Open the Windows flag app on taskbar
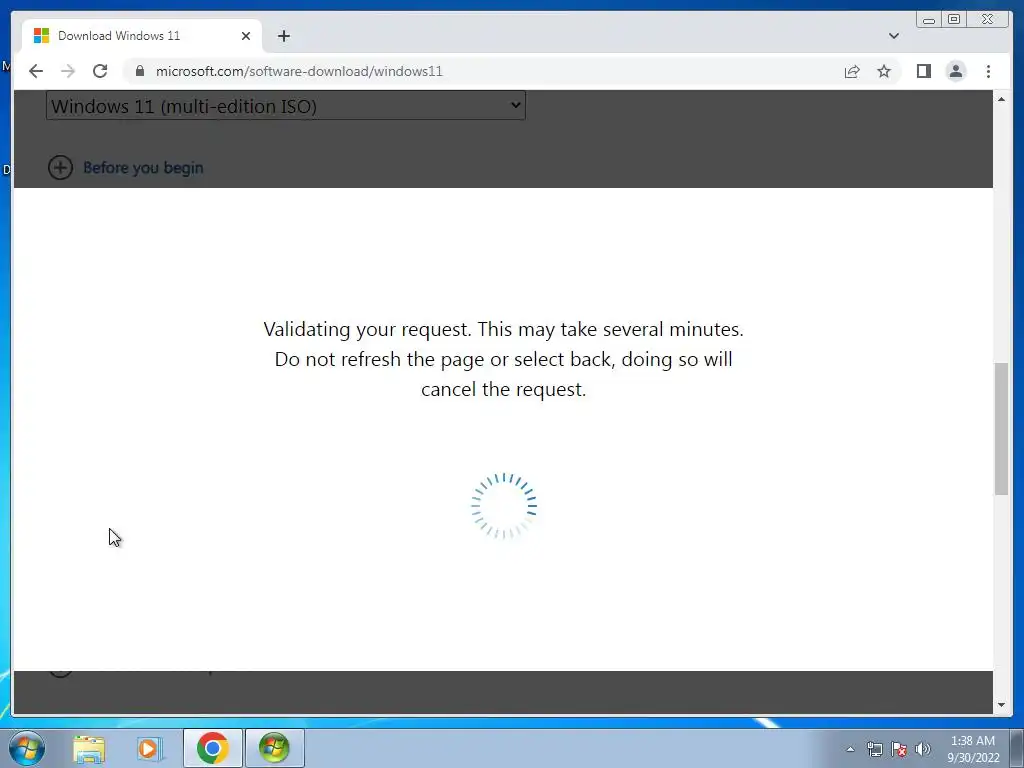Viewport: 1024px width, 768px height. 274,748
